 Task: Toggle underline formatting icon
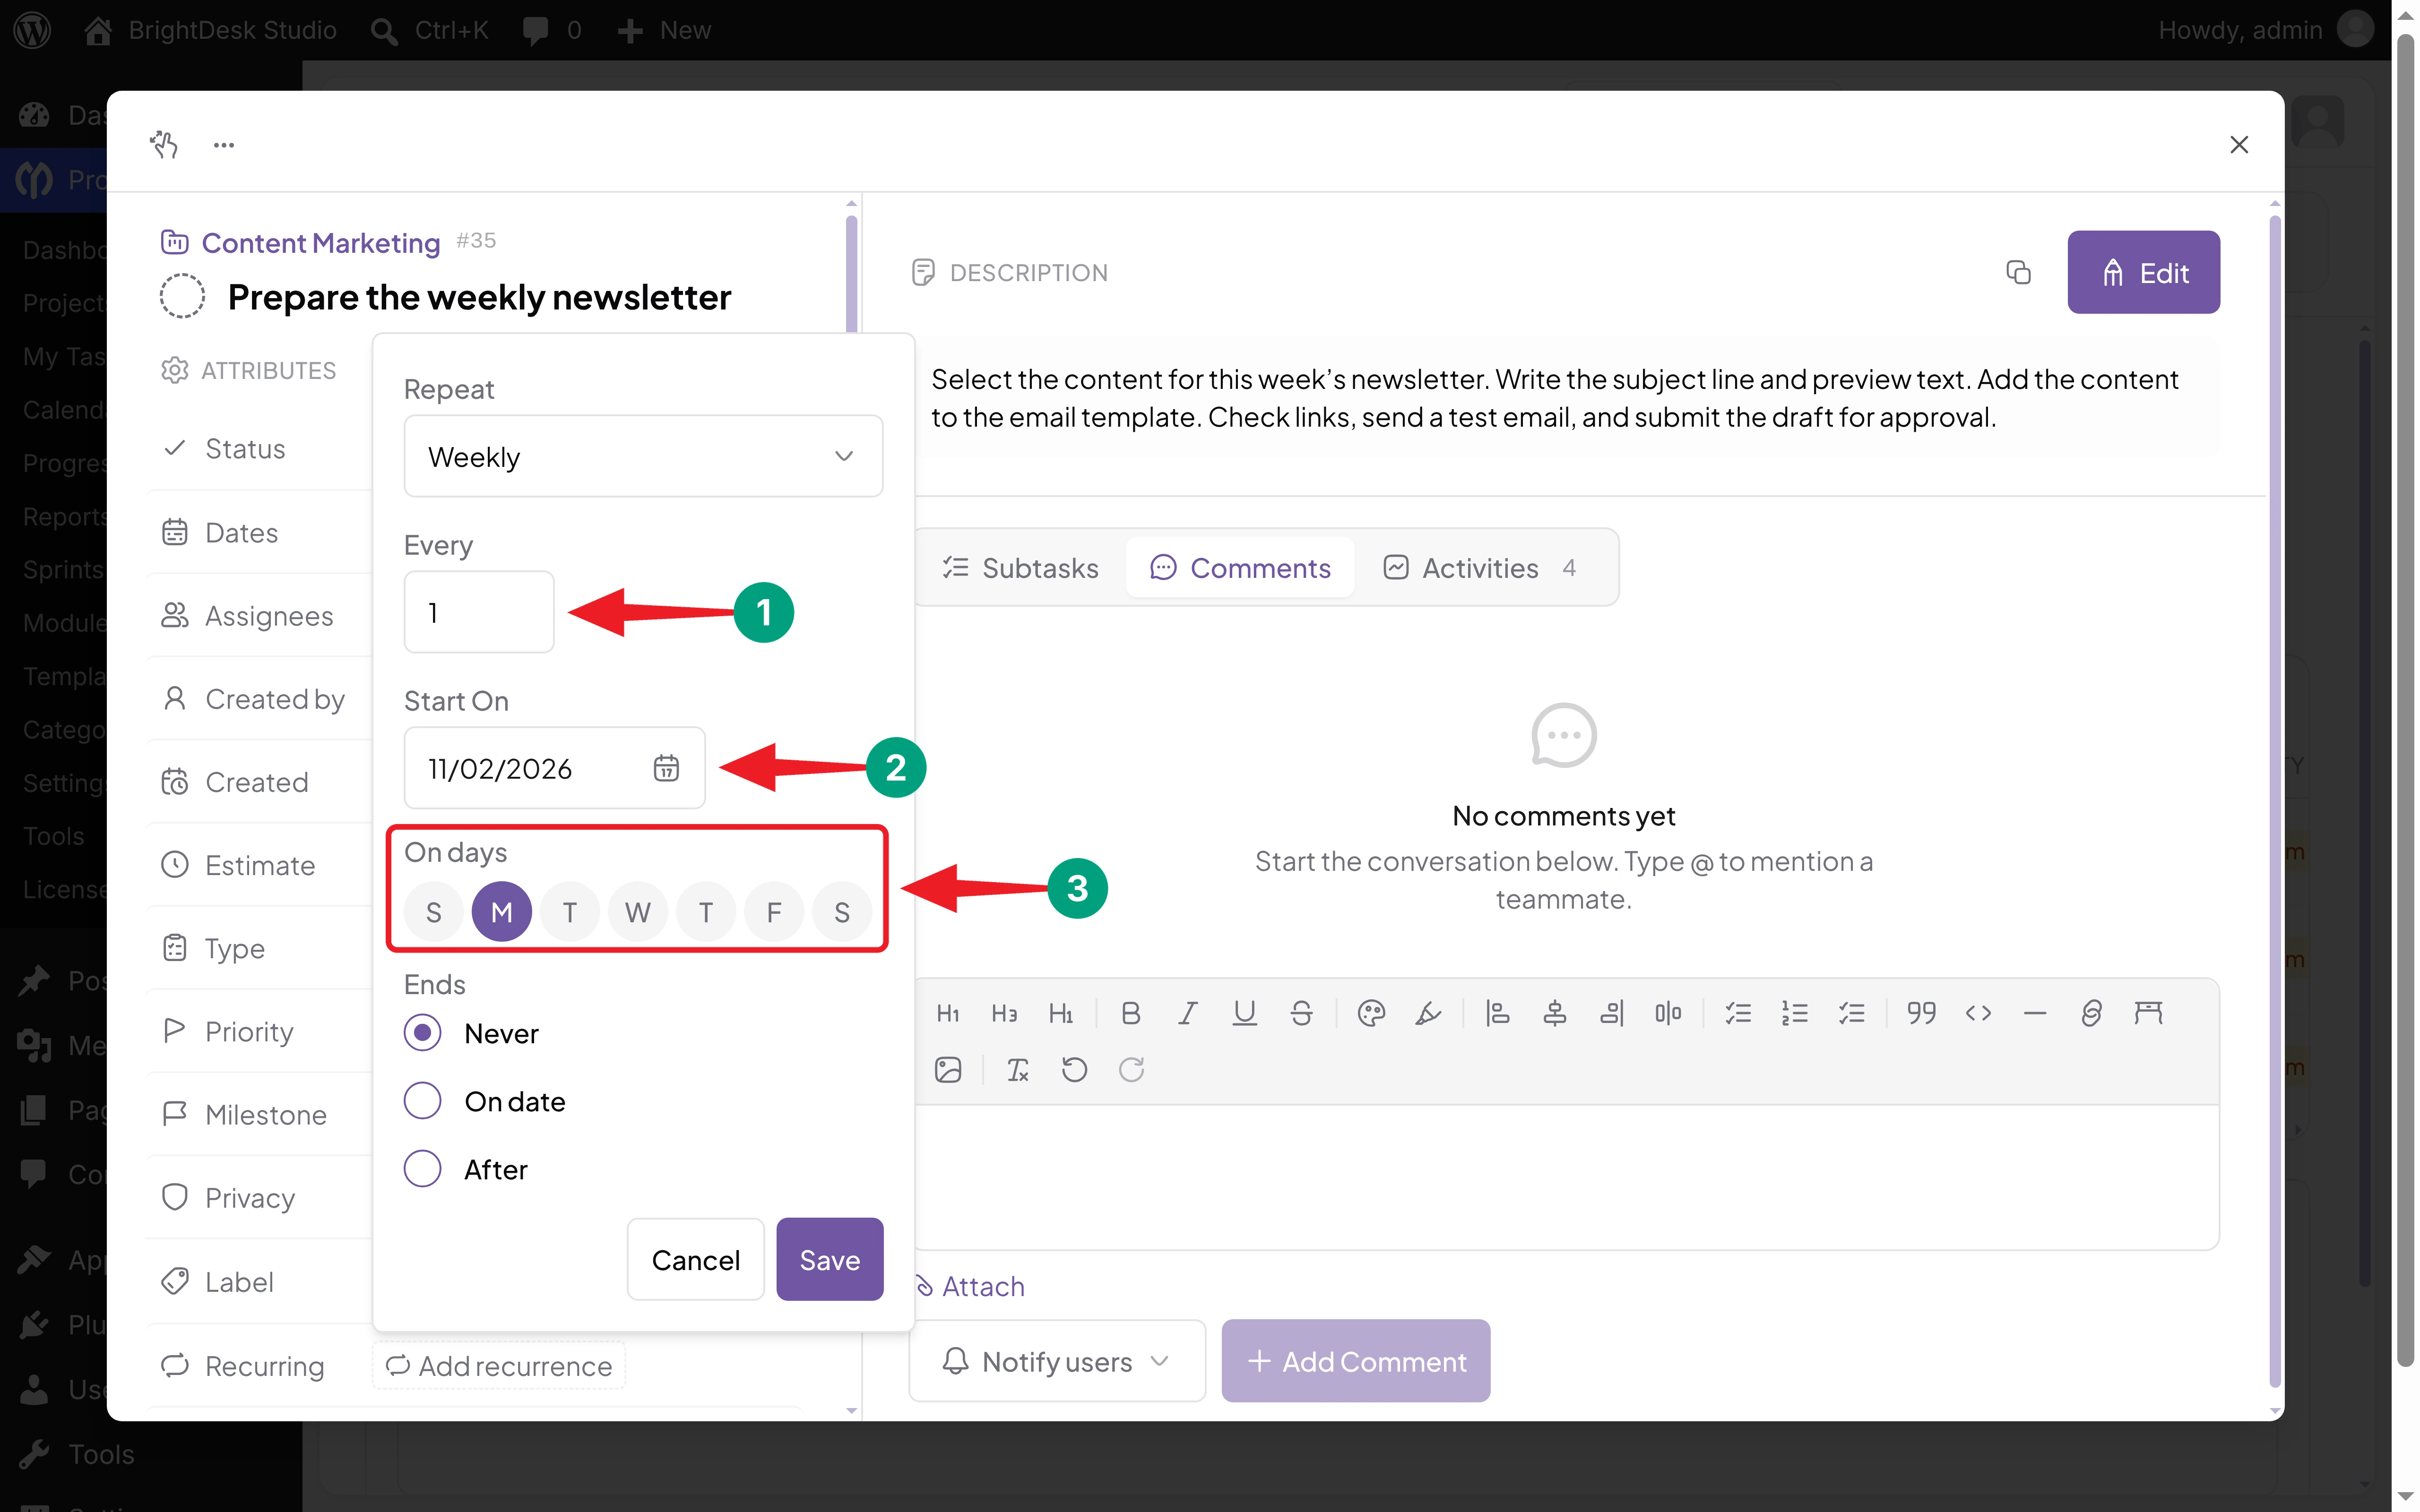pyautogui.click(x=1244, y=1013)
